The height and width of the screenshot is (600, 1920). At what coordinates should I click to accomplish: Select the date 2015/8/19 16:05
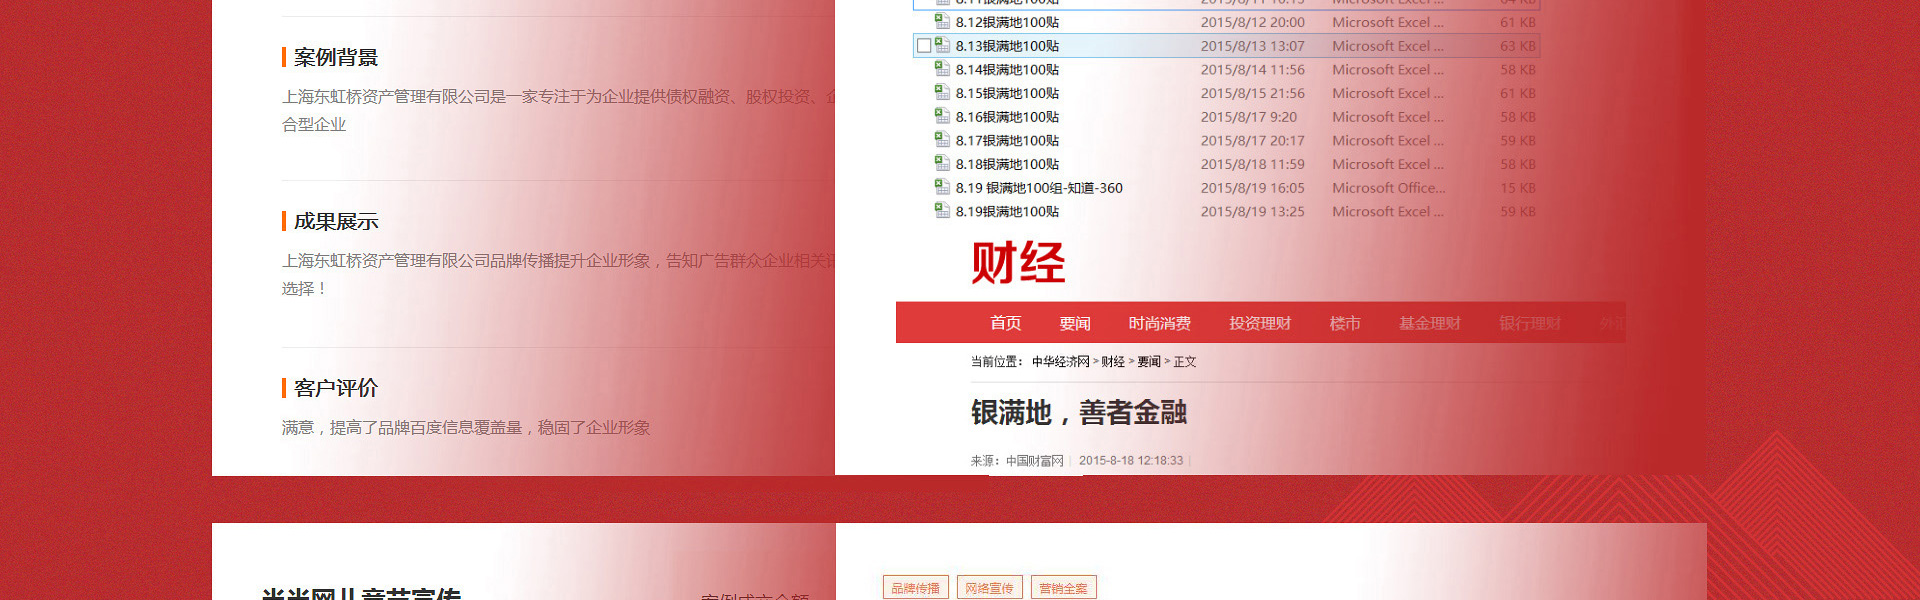click(x=1252, y=188)
